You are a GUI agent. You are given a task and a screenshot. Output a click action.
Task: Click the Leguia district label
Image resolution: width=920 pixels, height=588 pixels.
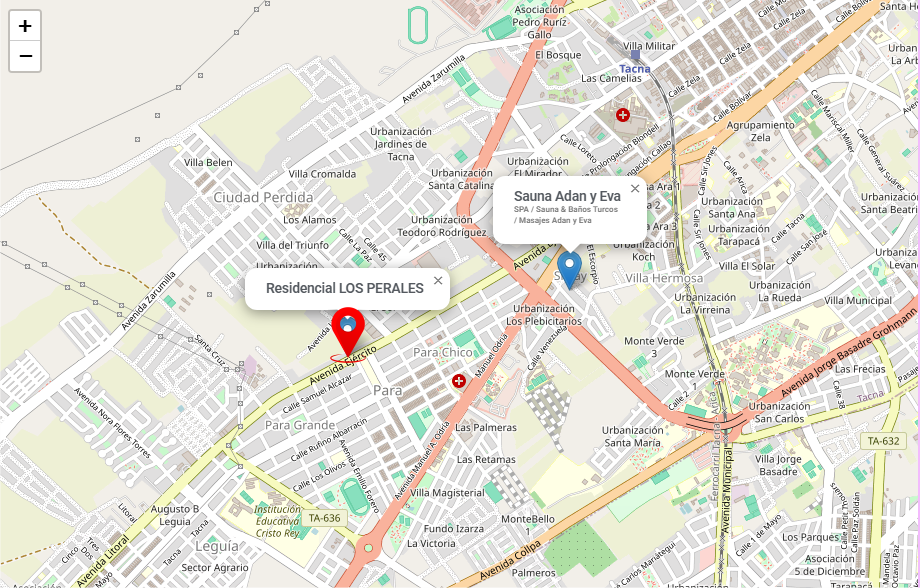point(217,546)
